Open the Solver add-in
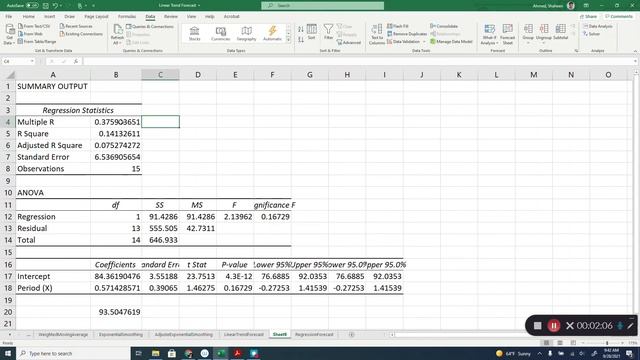The height and width of the screenshot is (360, 640). 591,34
